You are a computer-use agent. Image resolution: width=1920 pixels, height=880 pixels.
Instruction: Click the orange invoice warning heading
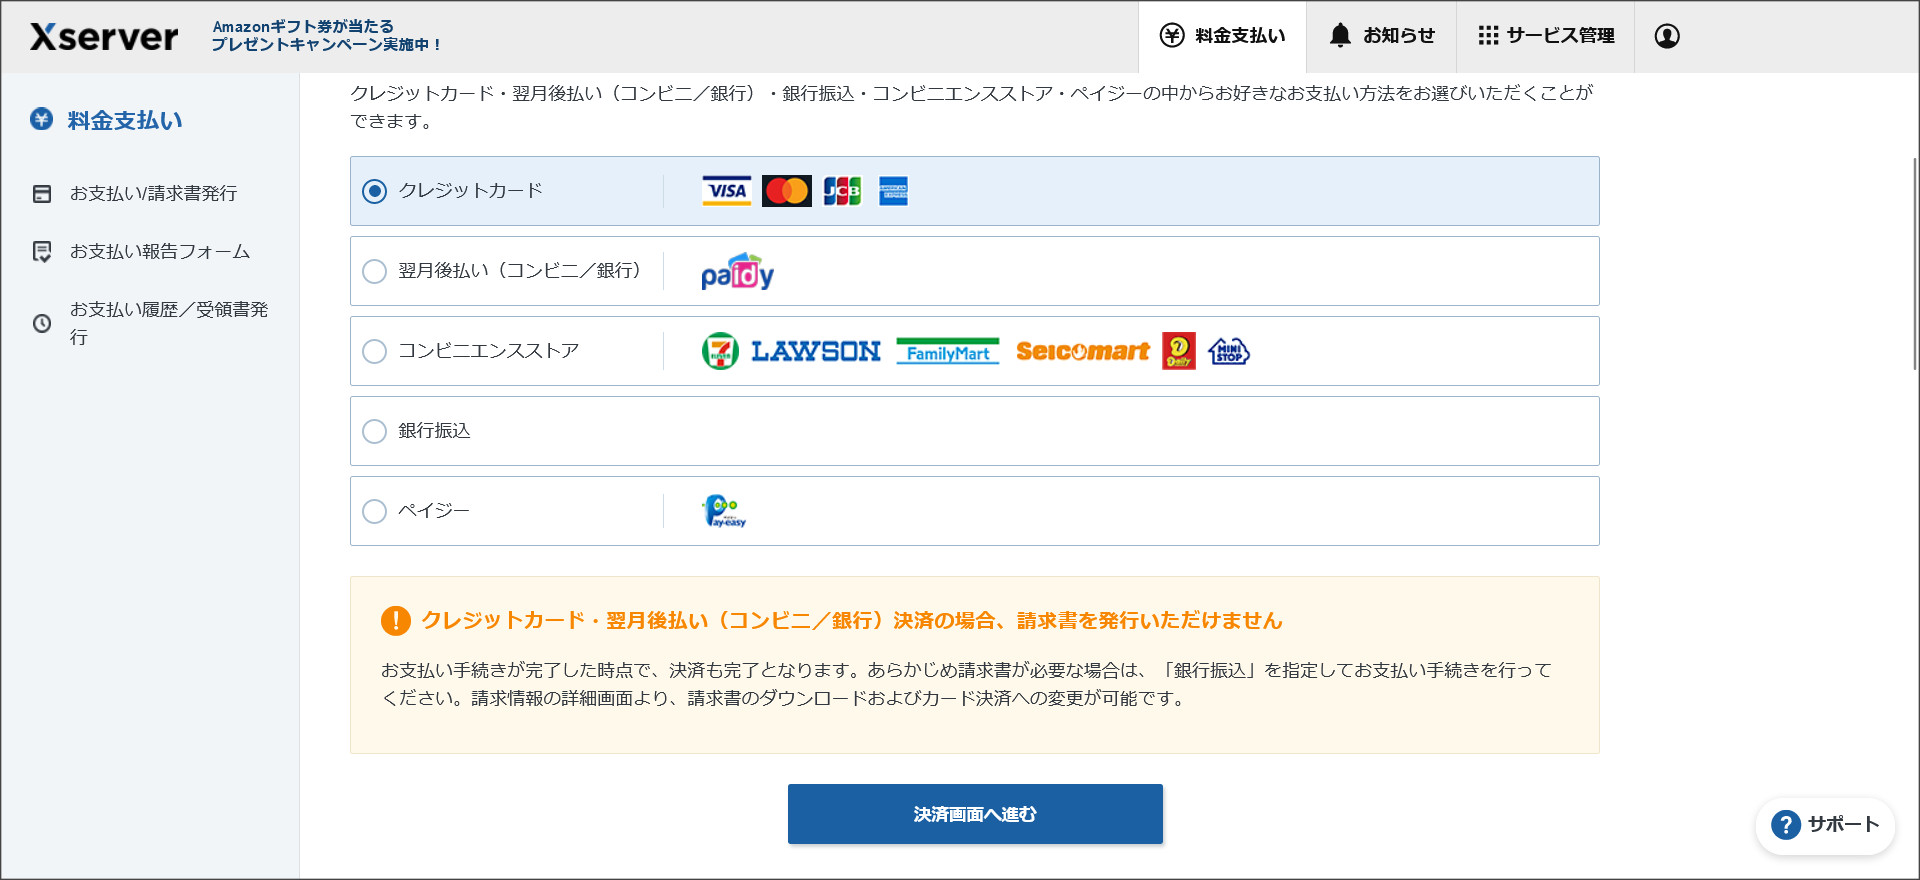852,621
